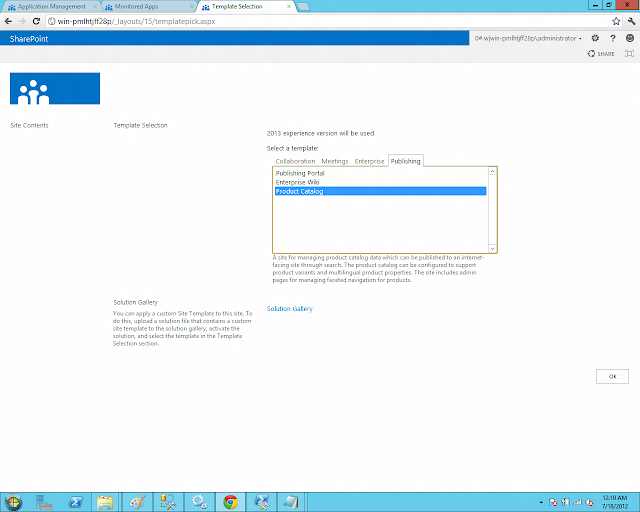Click the template list scroll down arrow
The image size is (640, 512).
click(x=493, y=248)
